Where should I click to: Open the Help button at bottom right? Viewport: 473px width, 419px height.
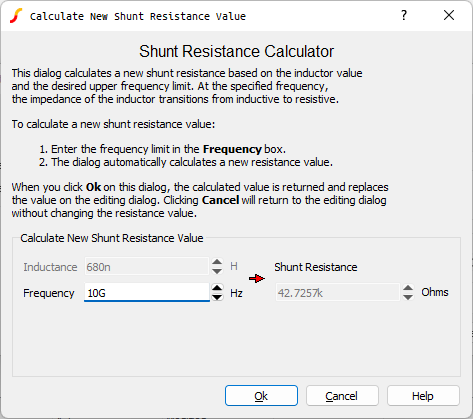pyautogui.click(x=423, y=396)
